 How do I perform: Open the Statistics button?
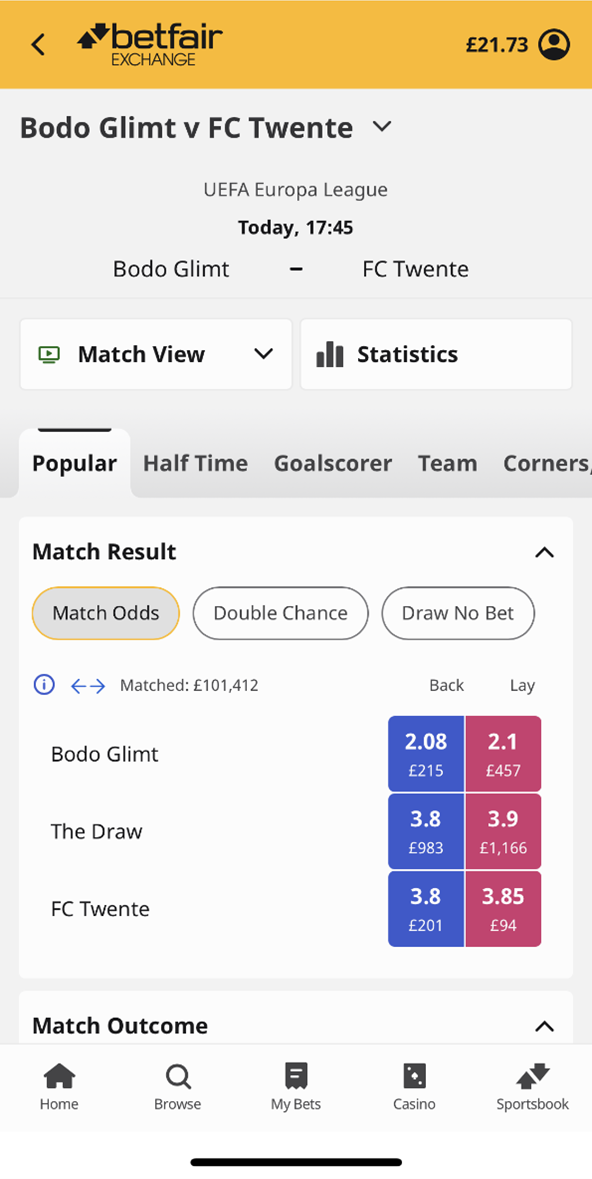point(436,354)
